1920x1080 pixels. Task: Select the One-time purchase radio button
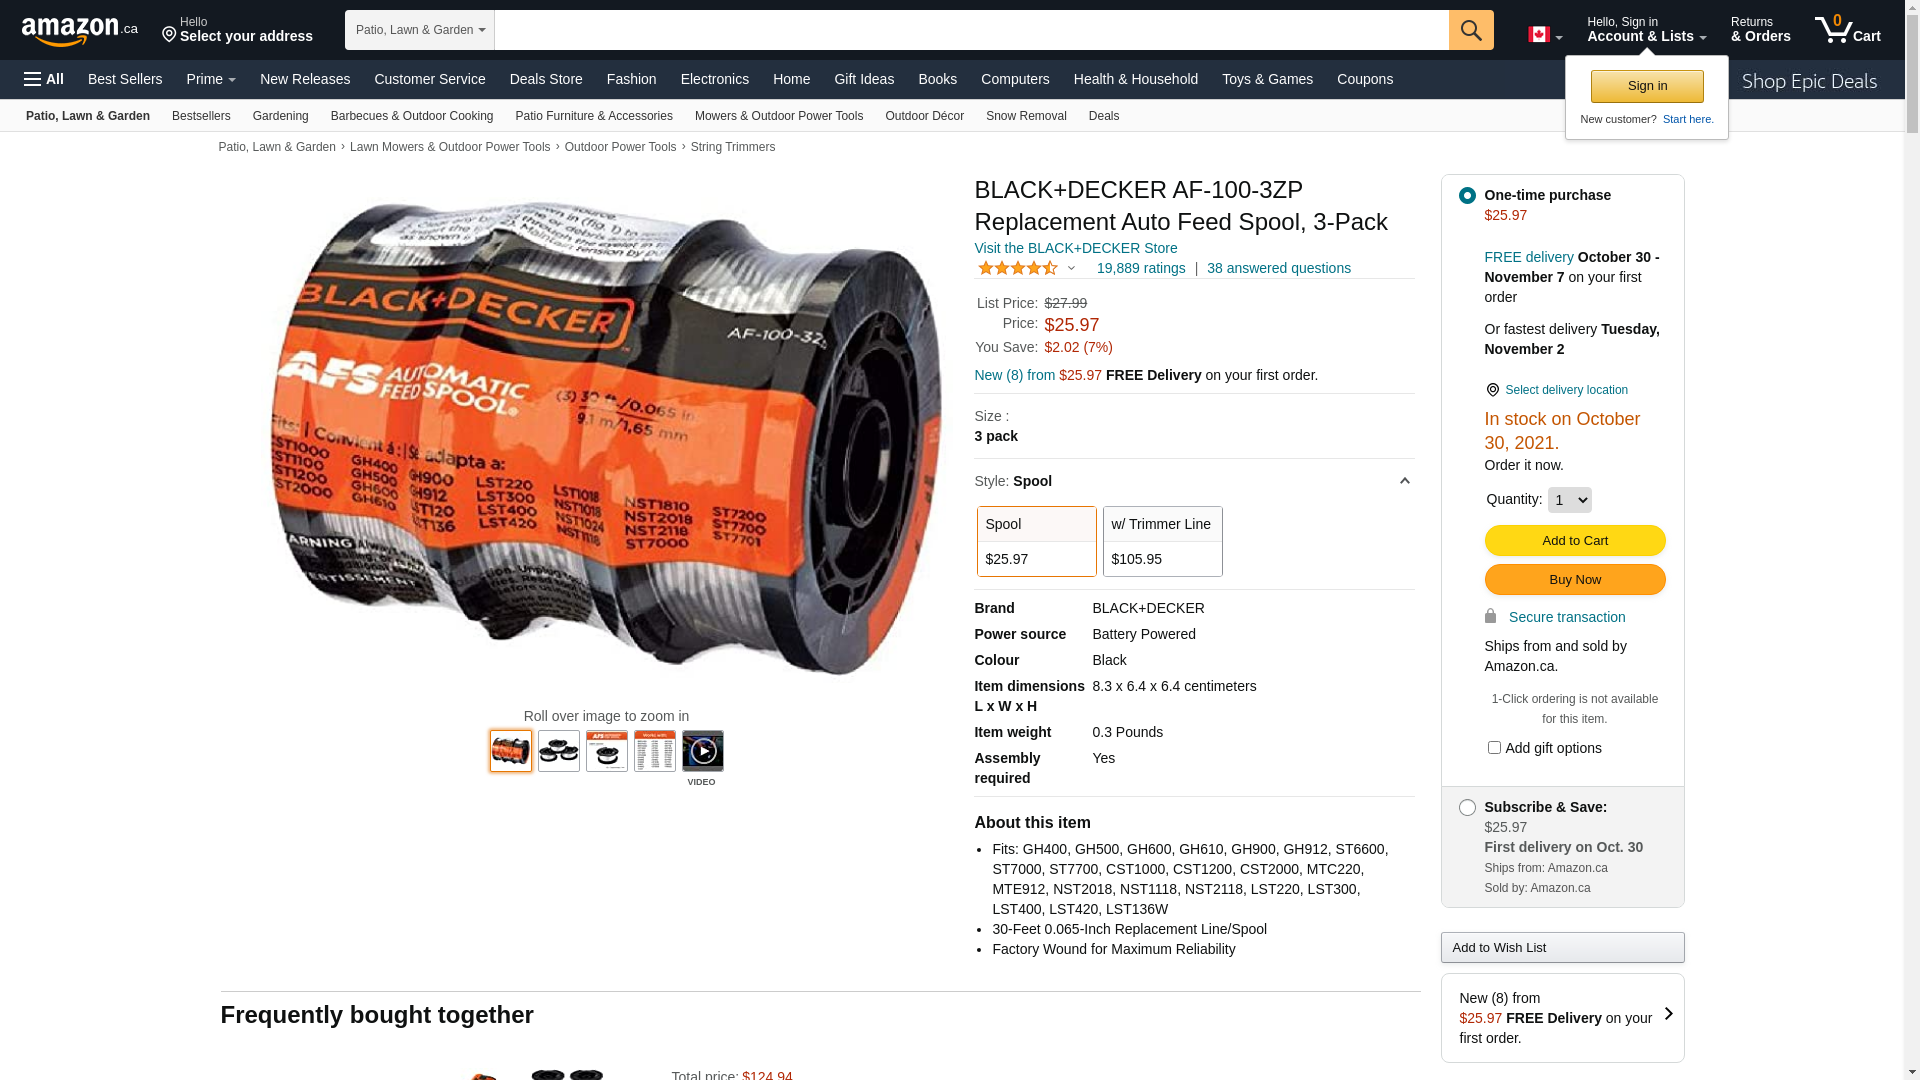click(1467, 195)
